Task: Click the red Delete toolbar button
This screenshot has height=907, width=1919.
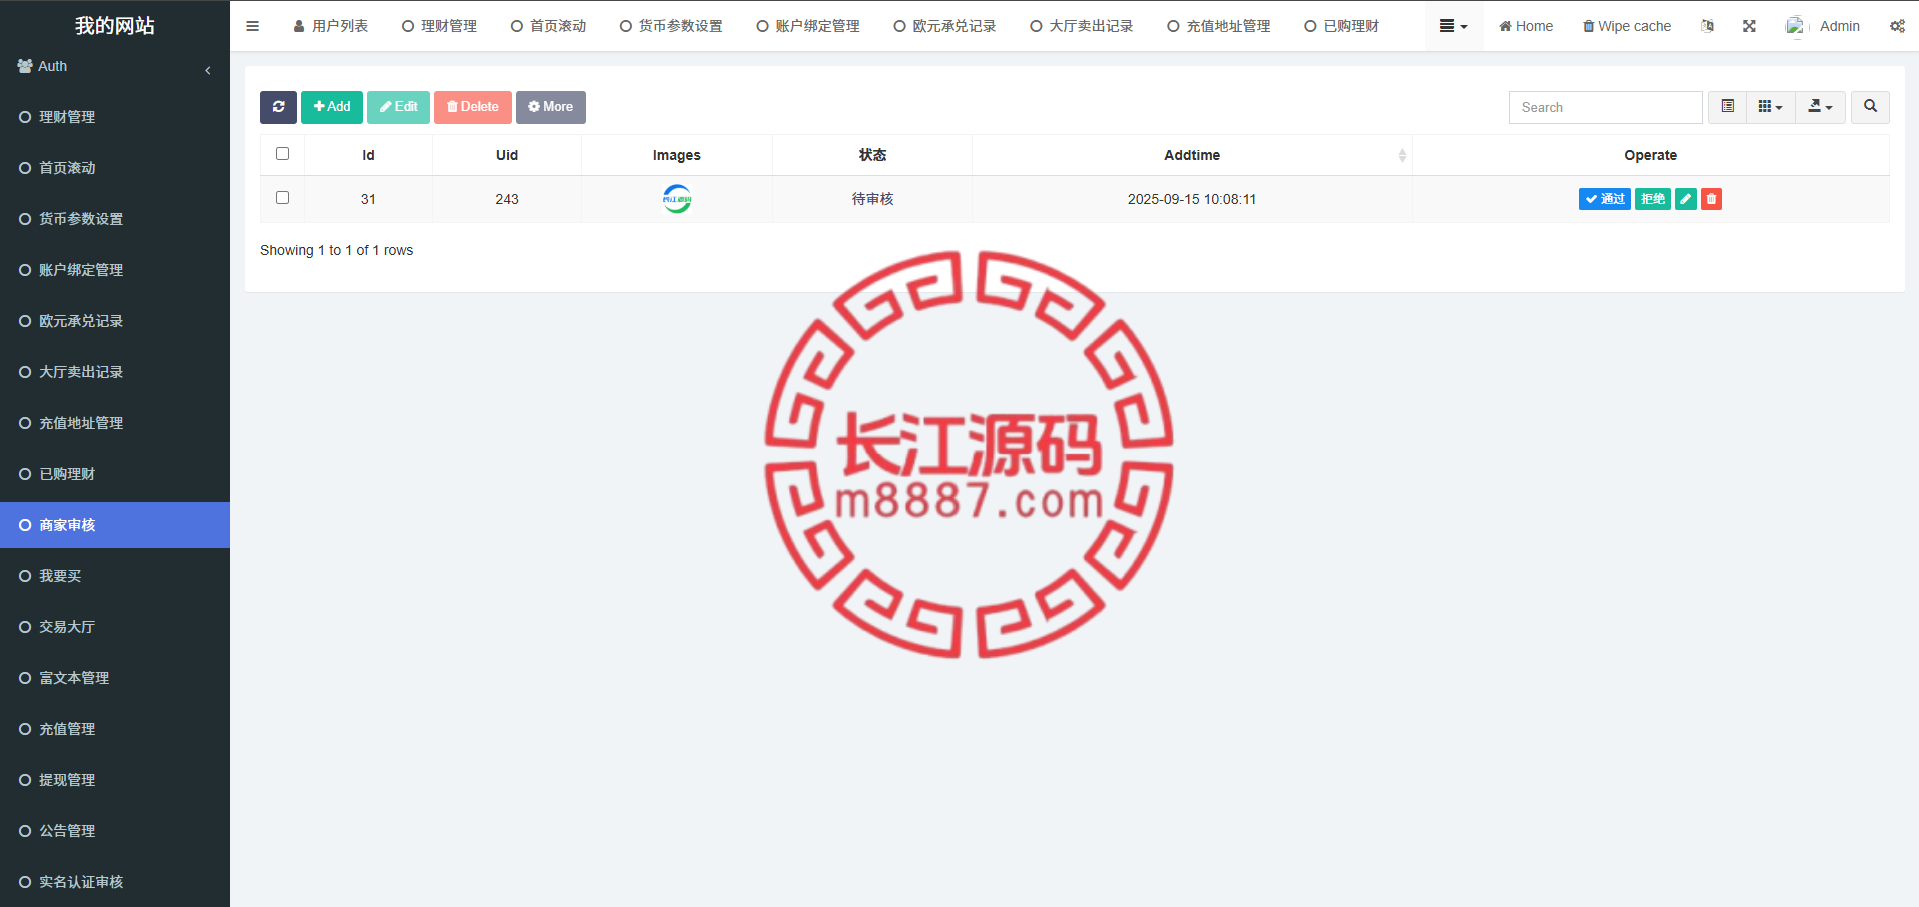Action: click(x=473, y=107)
